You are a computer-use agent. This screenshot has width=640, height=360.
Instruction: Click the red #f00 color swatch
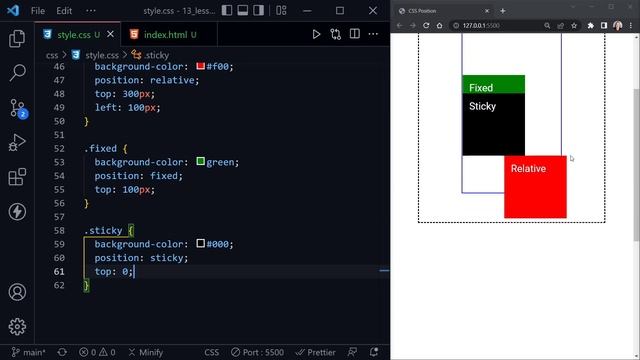[x=200, y=66]
